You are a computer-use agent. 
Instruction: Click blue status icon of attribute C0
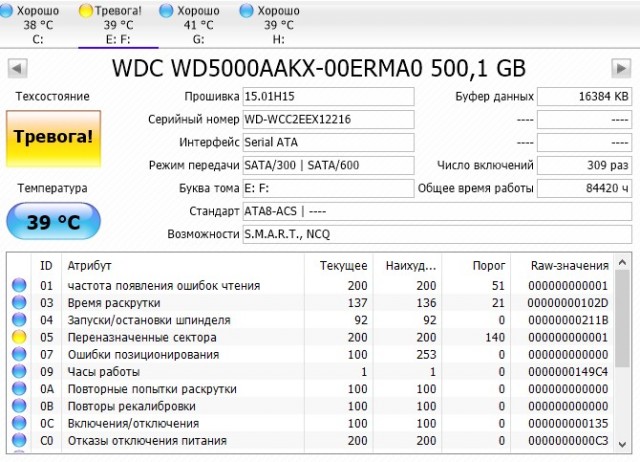(x=19, y=440)
